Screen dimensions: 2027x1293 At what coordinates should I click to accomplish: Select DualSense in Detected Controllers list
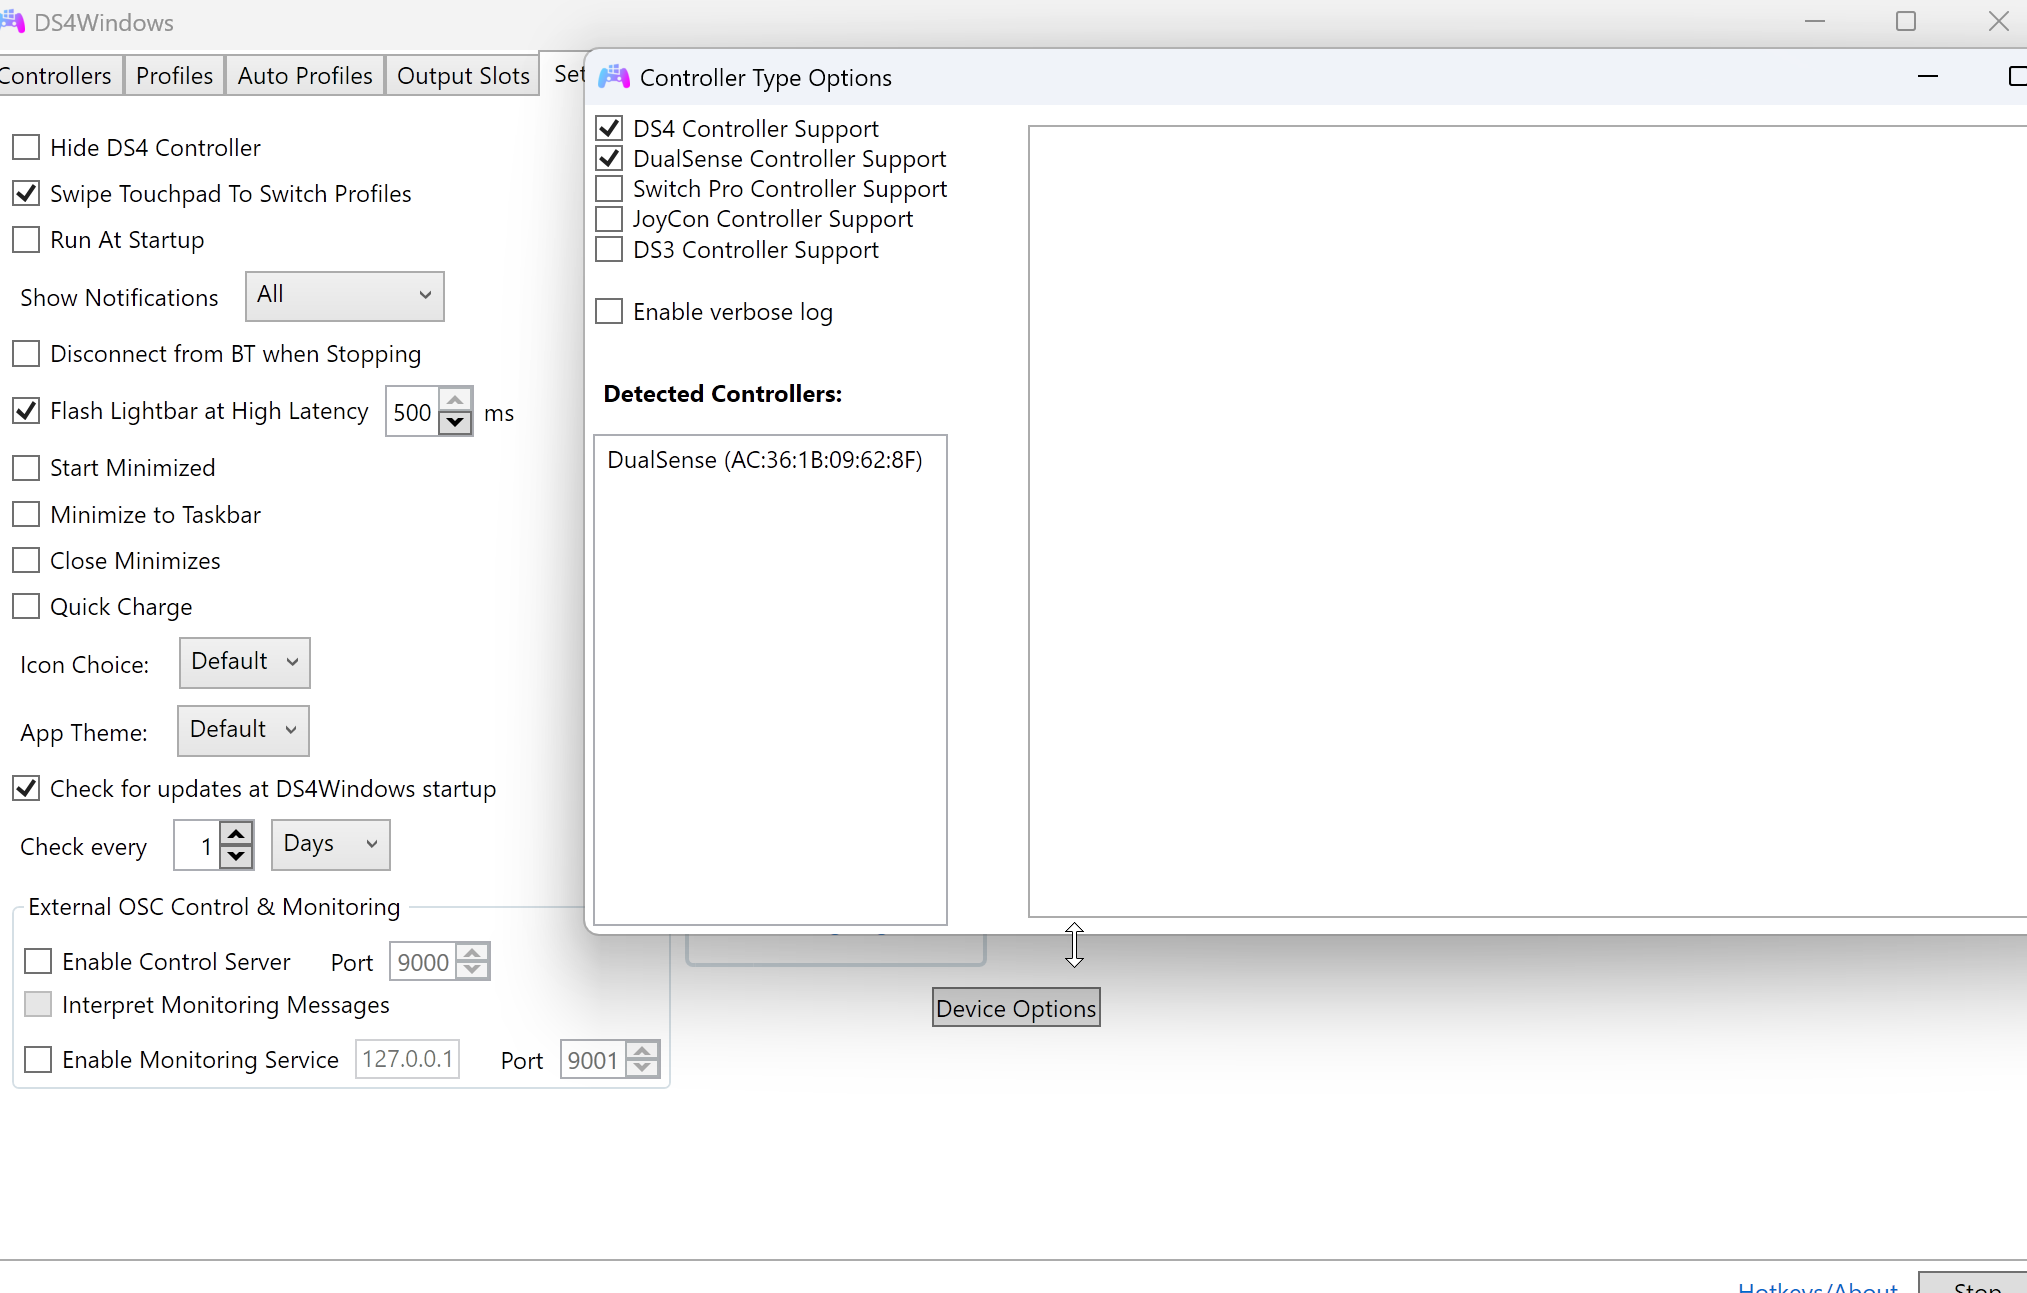[764, 460]
